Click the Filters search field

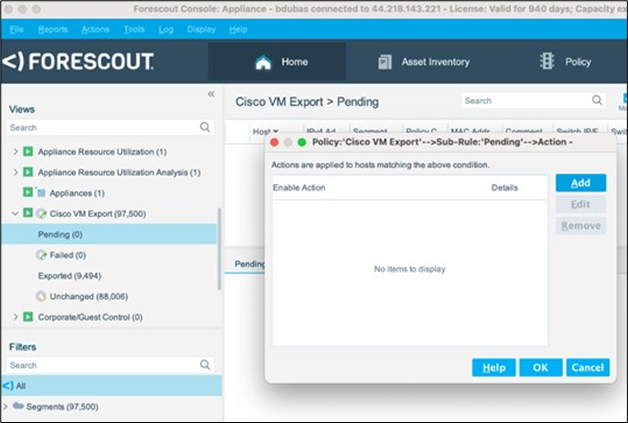click(111, 365)
